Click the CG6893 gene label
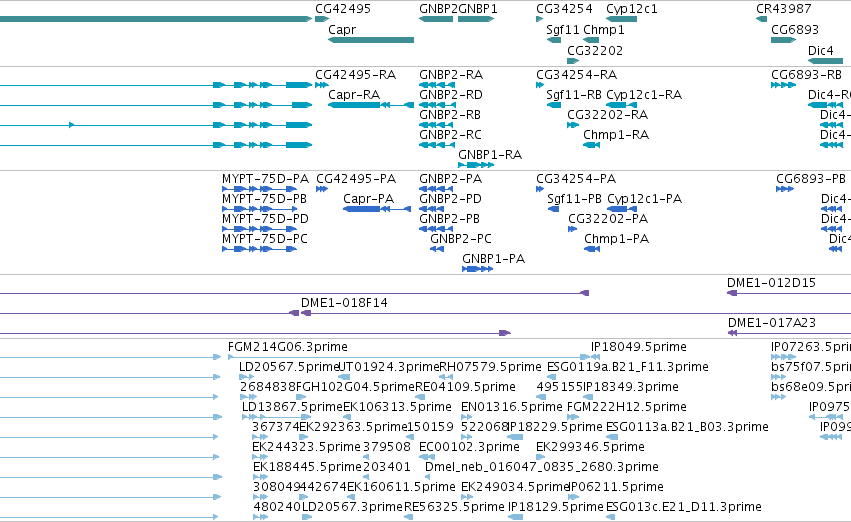 pyautogui.click(x=795, y=30)
